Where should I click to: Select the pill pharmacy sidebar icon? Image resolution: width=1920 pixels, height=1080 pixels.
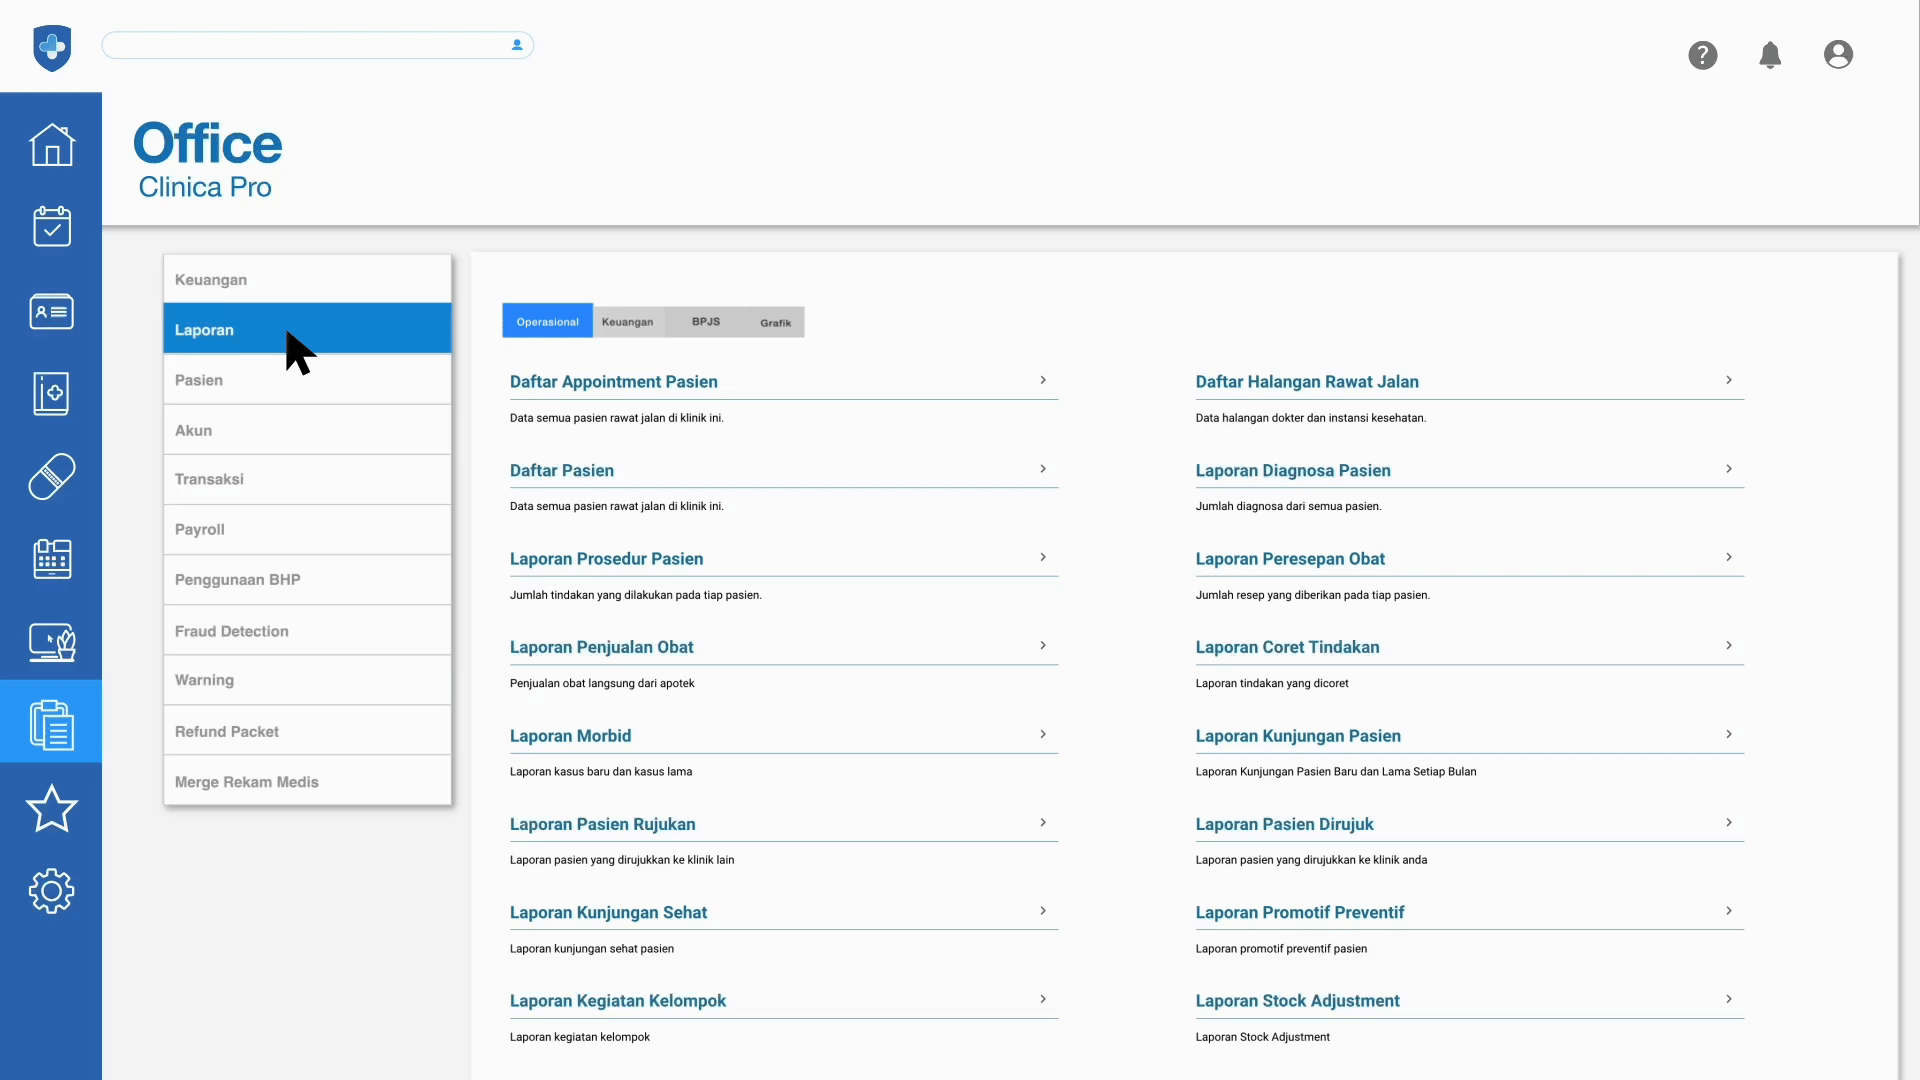pyautogui.click(x=51, y=476)
